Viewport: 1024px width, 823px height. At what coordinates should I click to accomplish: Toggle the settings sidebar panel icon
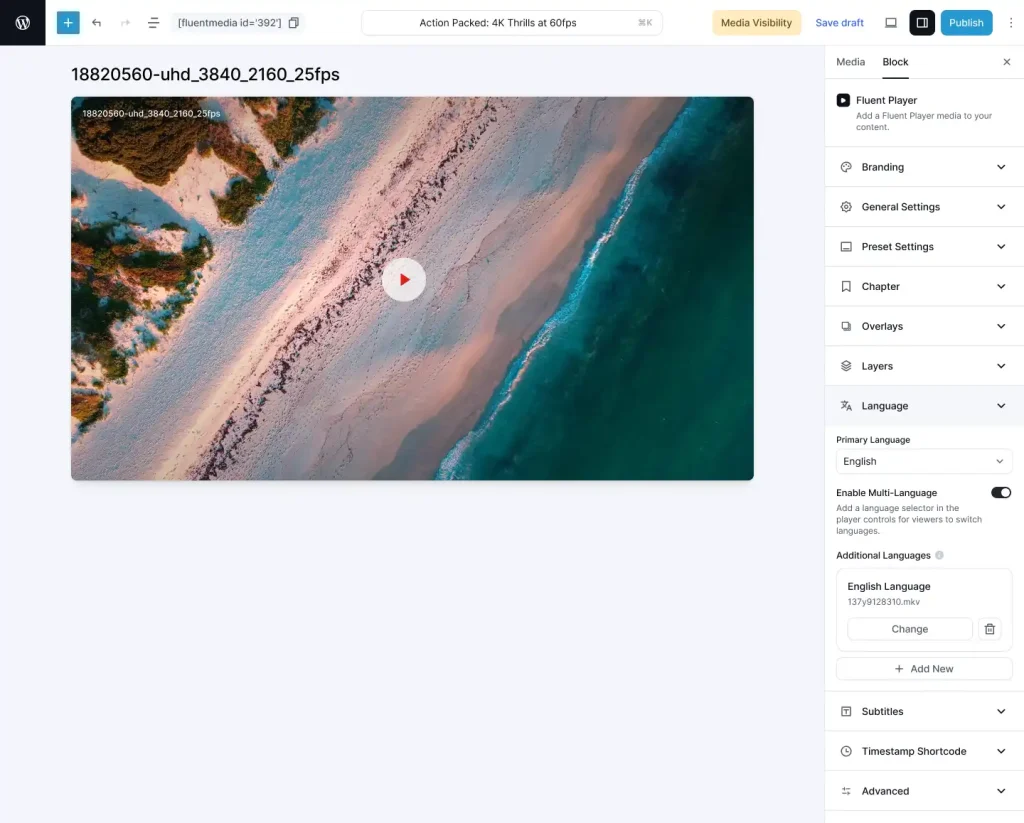click(x=921, y=22)
